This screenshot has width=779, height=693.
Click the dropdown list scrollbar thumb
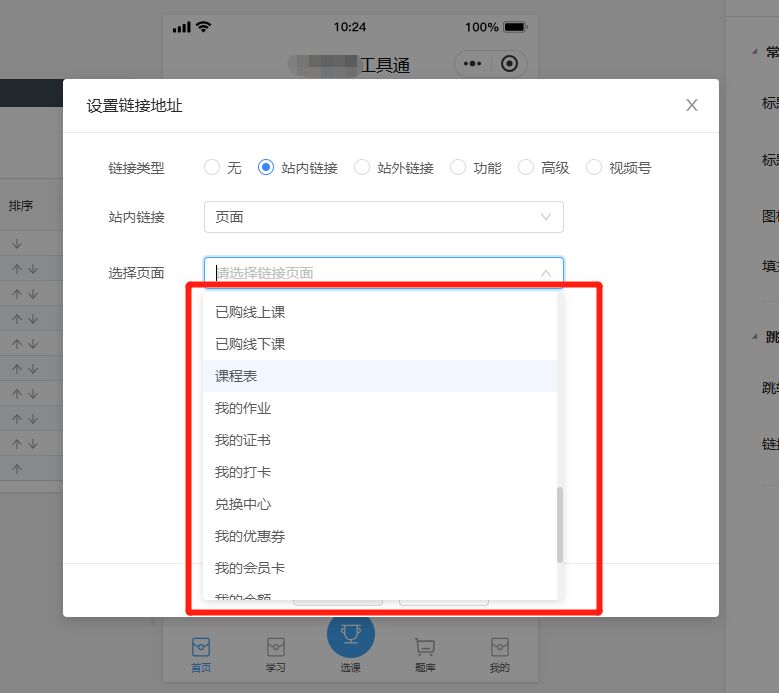560,525
